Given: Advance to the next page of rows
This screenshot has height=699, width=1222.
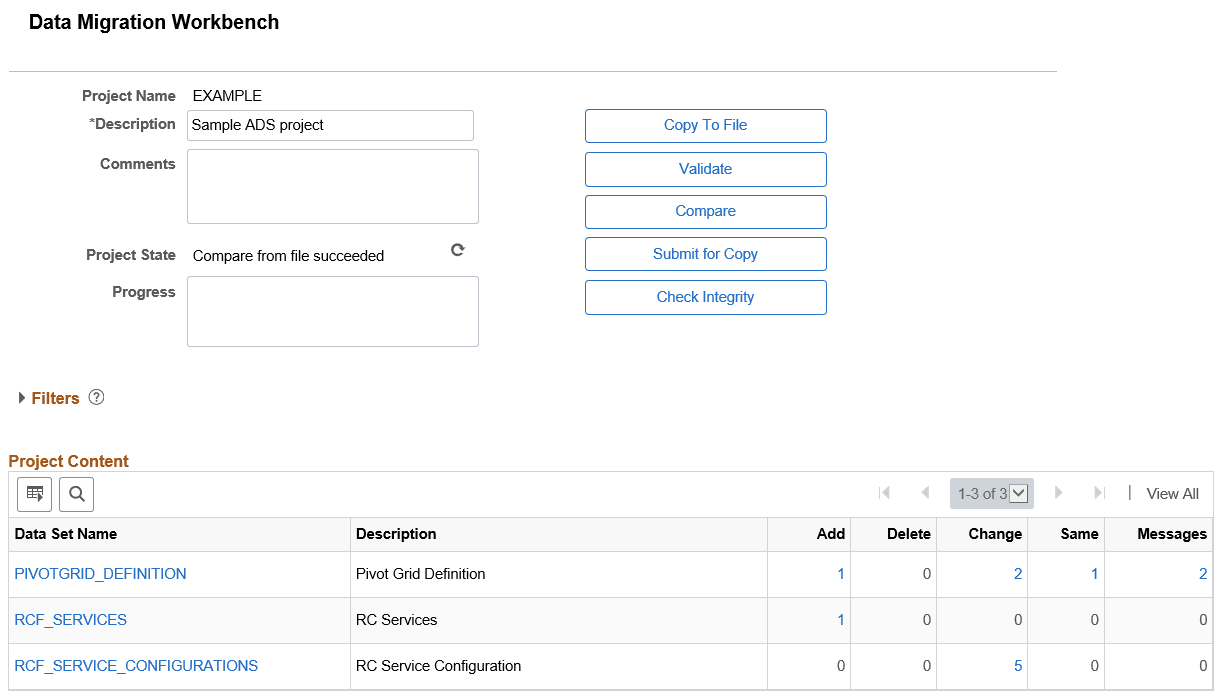Looking at the screenshot, I should point(1059,492).
